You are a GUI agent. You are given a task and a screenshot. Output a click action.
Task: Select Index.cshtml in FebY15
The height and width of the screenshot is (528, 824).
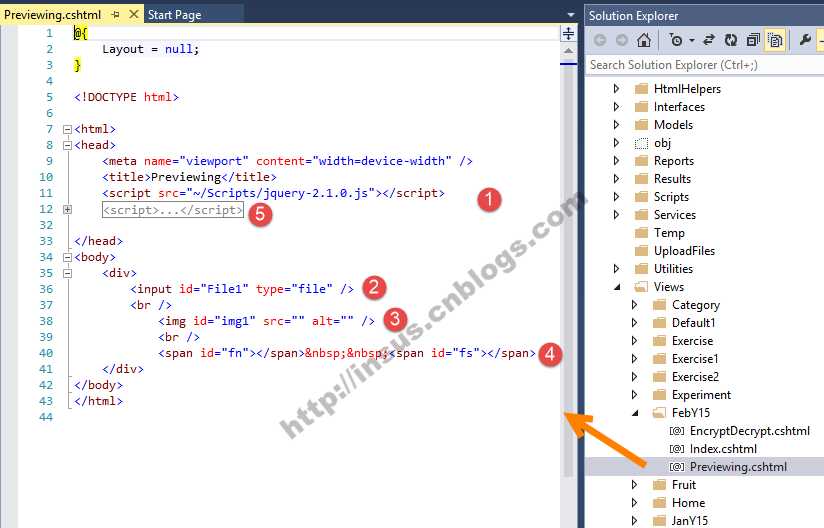[723, 449]
